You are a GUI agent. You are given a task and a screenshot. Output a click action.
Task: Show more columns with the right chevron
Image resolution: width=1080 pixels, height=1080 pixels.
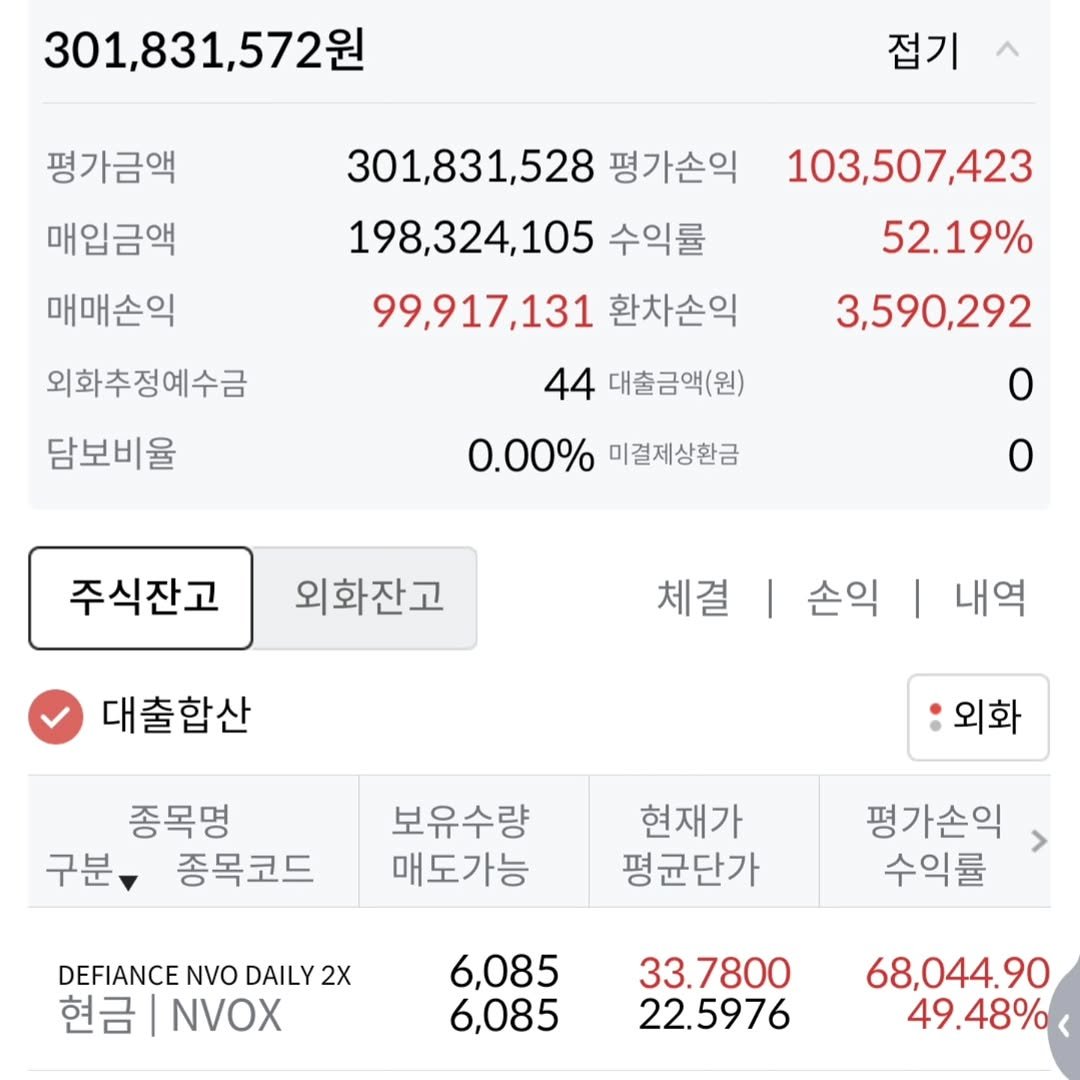[1039, 842]
